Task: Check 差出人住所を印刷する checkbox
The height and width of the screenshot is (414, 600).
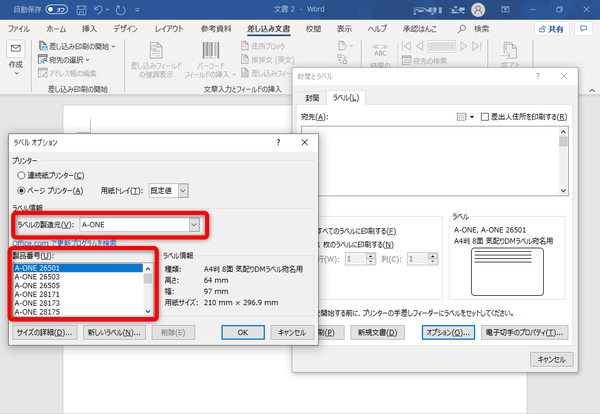Action: pos(485,117)
